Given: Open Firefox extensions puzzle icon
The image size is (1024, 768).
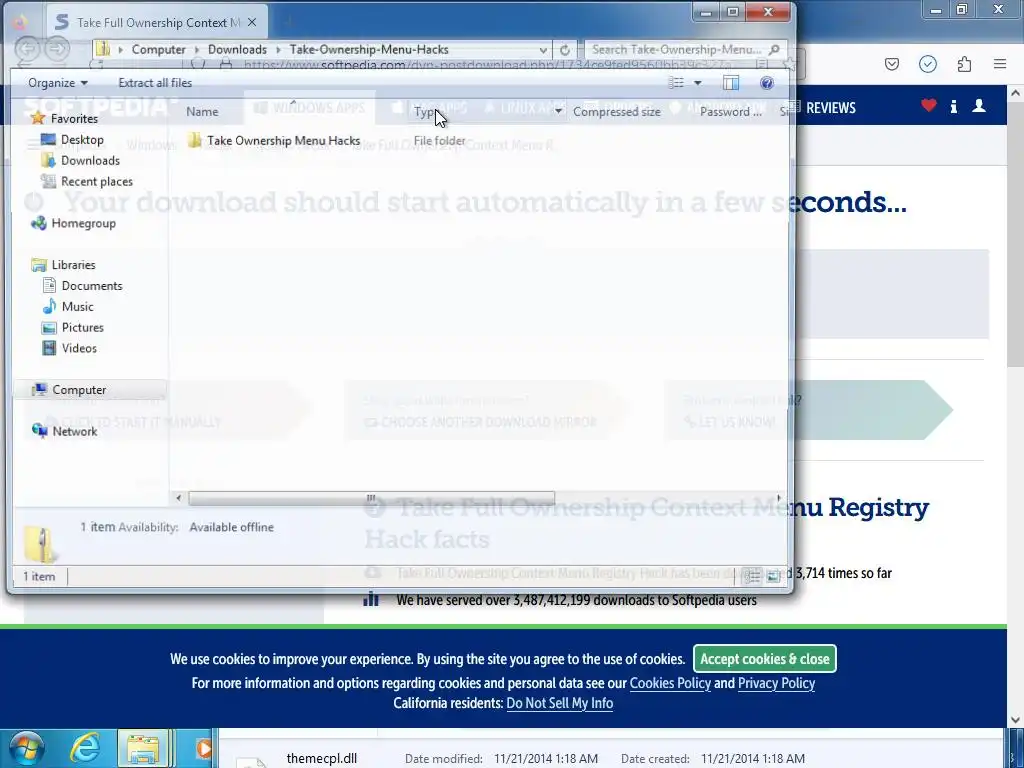Looking at the screenshot, I should point(964,64).
